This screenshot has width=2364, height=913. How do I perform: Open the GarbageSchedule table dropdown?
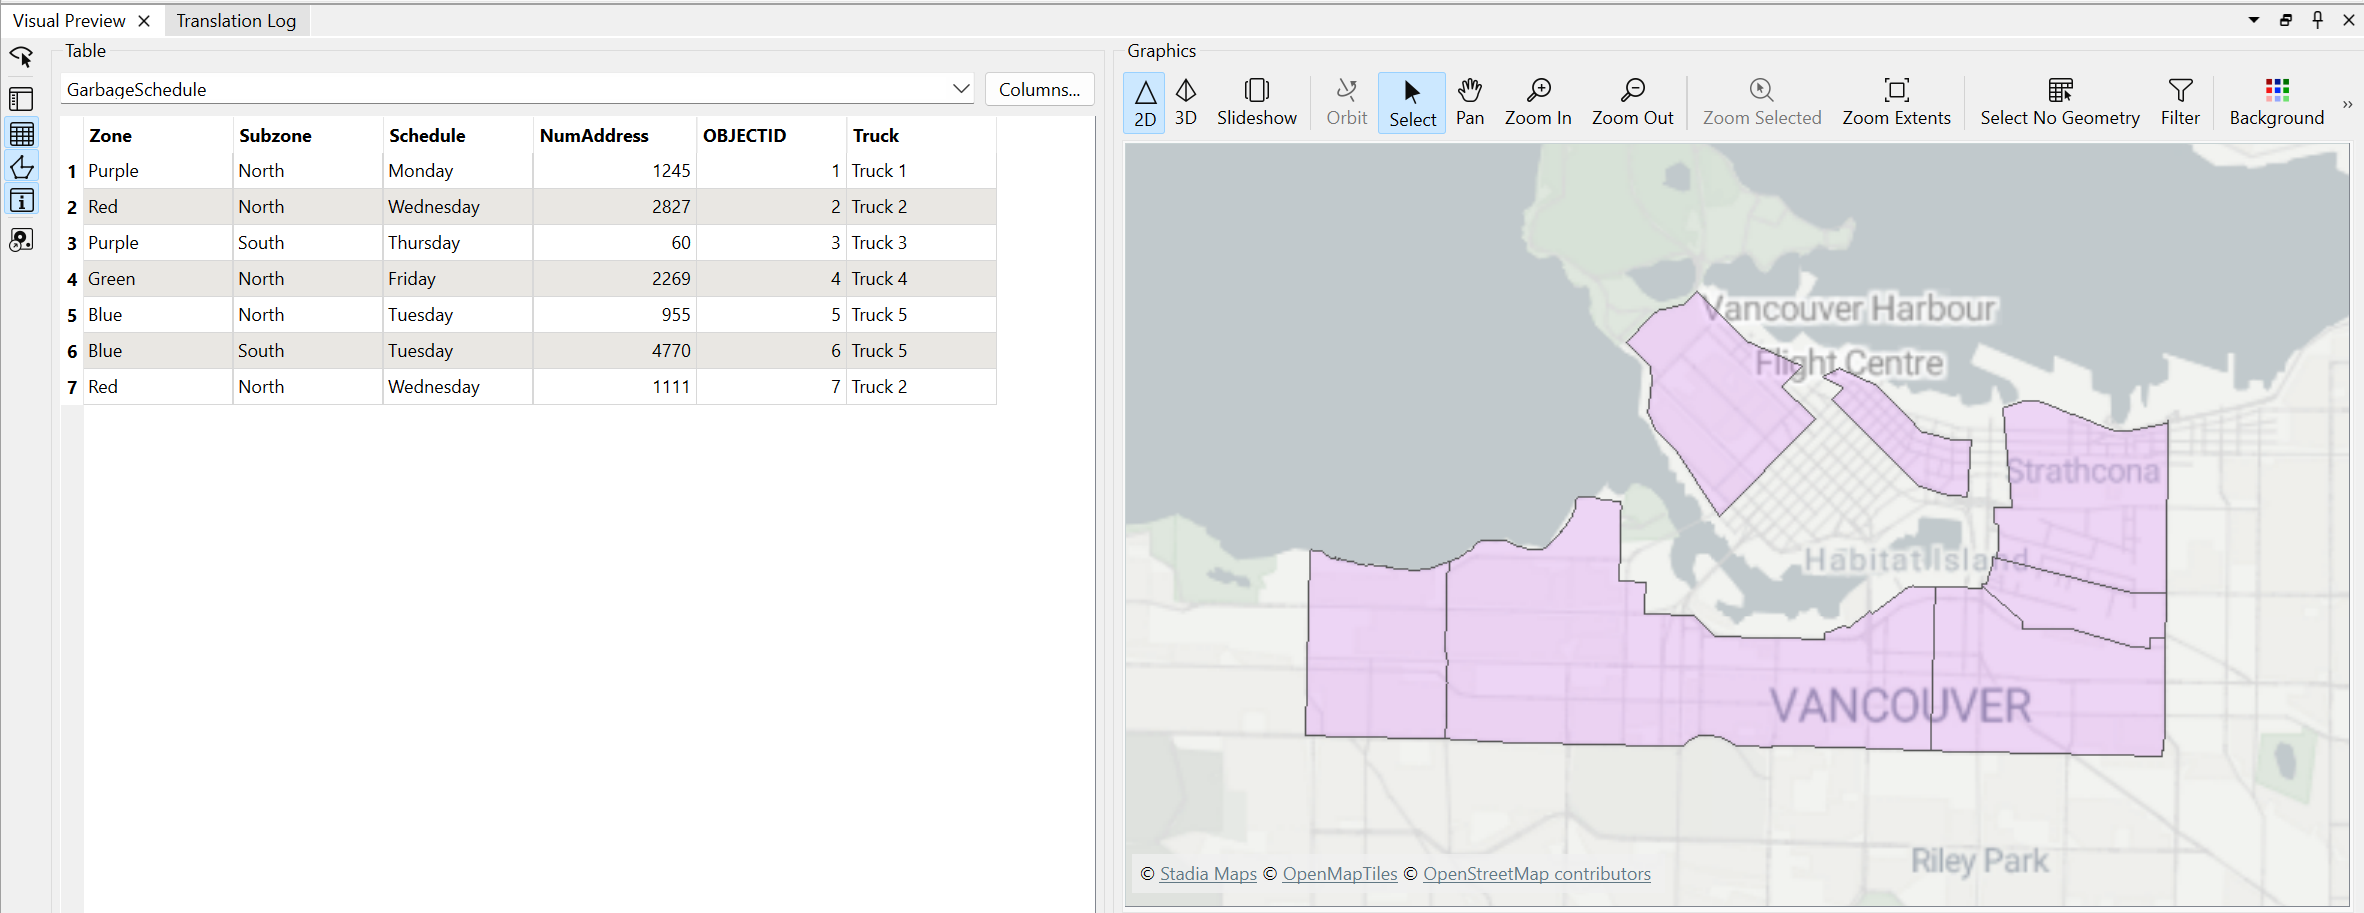960,89
